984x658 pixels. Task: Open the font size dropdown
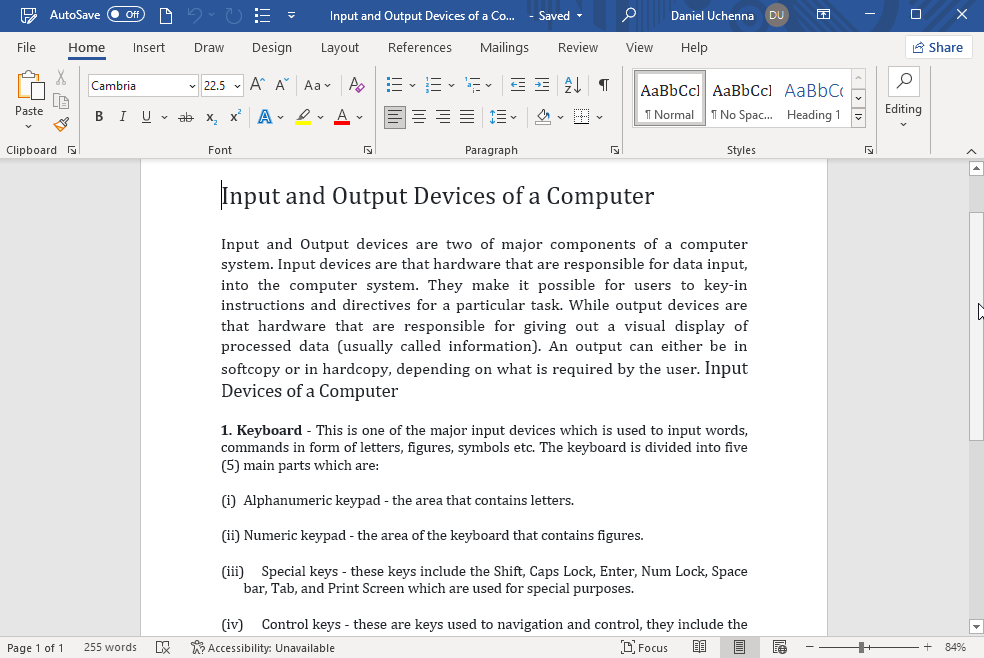236,85
